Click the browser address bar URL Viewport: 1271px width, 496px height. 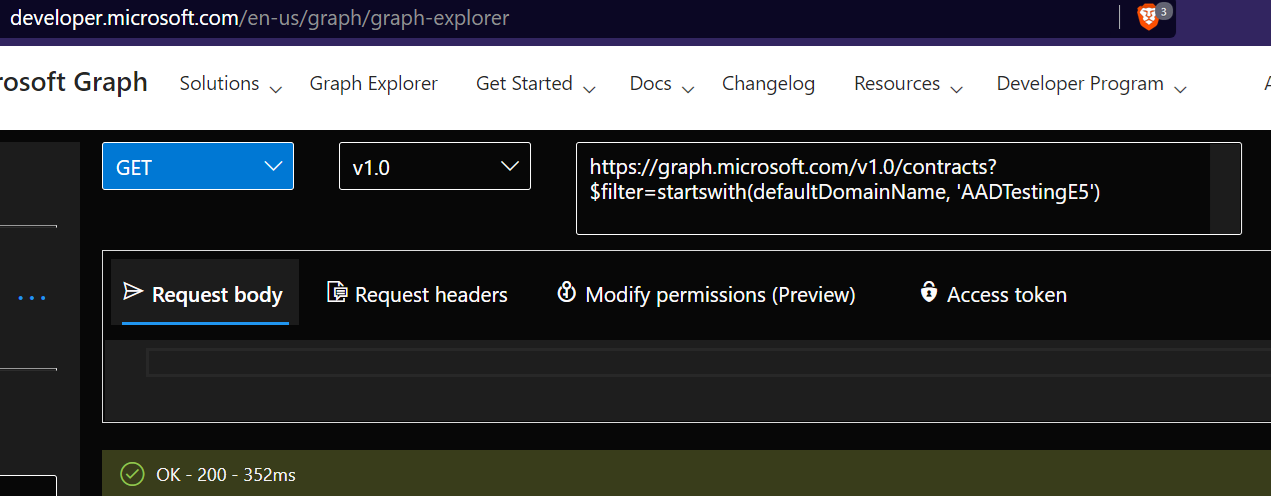coord(259,18)
